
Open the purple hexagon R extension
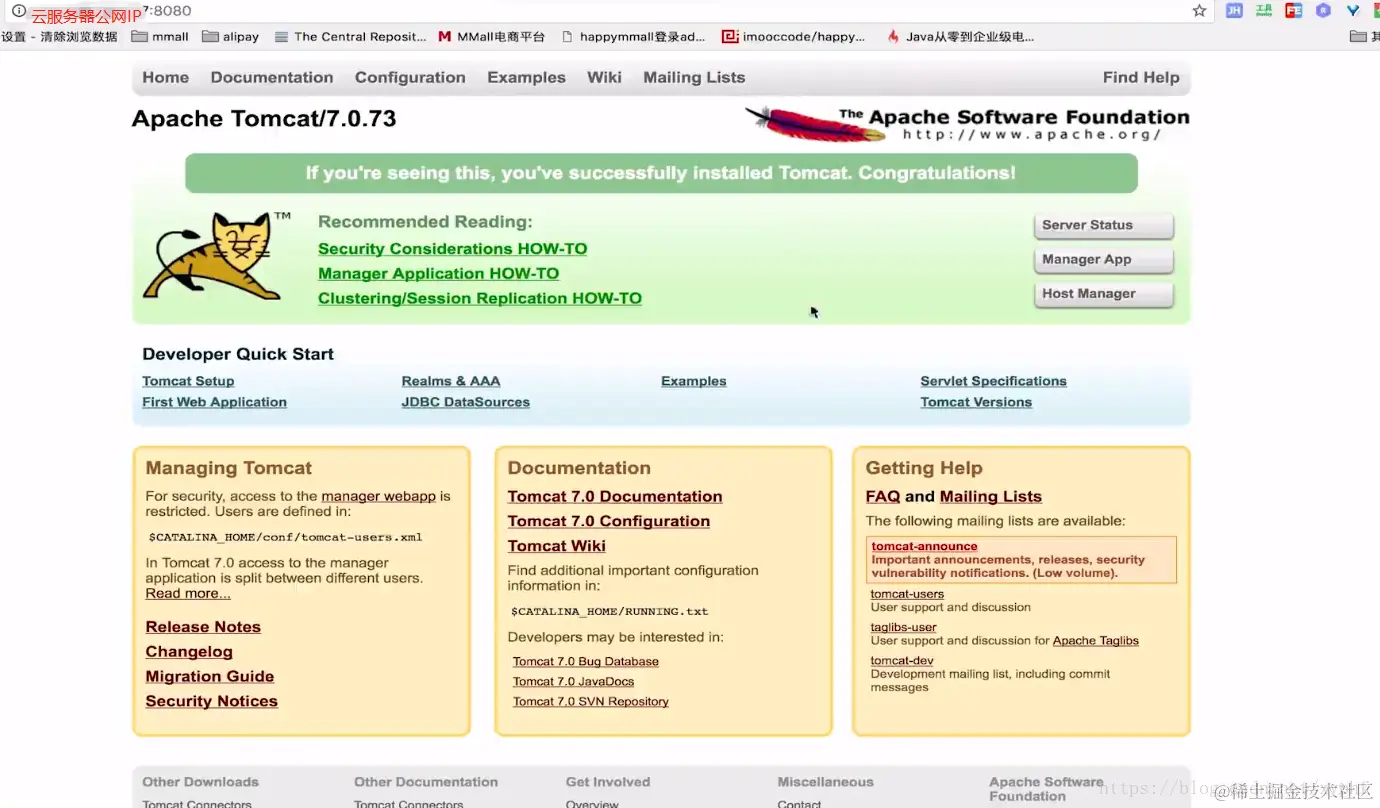click(x=1323, y=11)
